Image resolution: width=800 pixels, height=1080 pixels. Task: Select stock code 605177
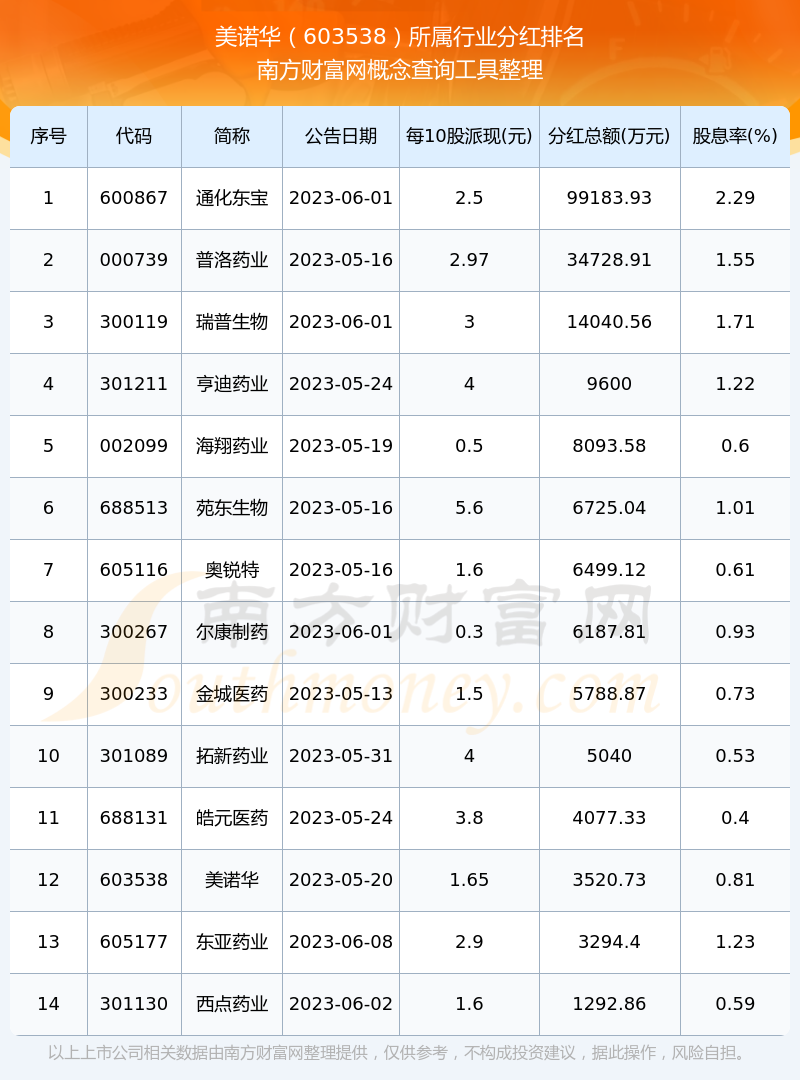(x=134, y=942)
